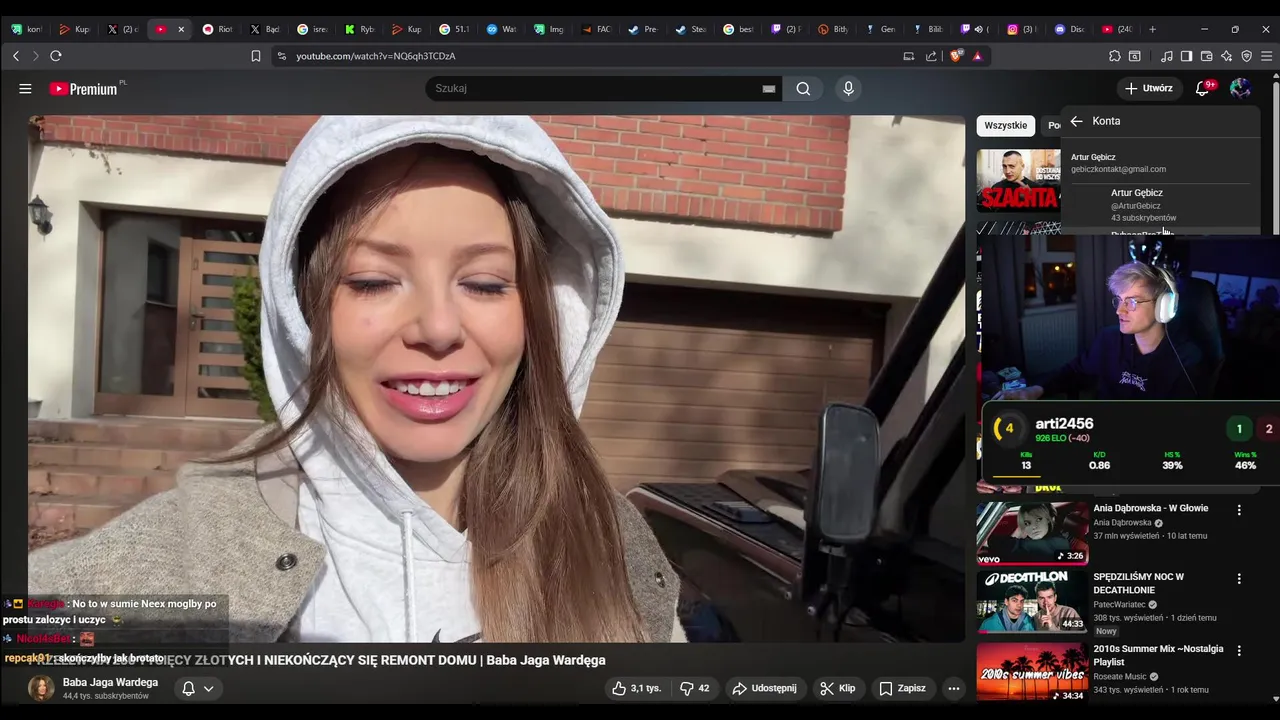Screen dimensions: 1280x720
Task: Open options menu for 2010s Summer Mix
Action: (1239, 650)
